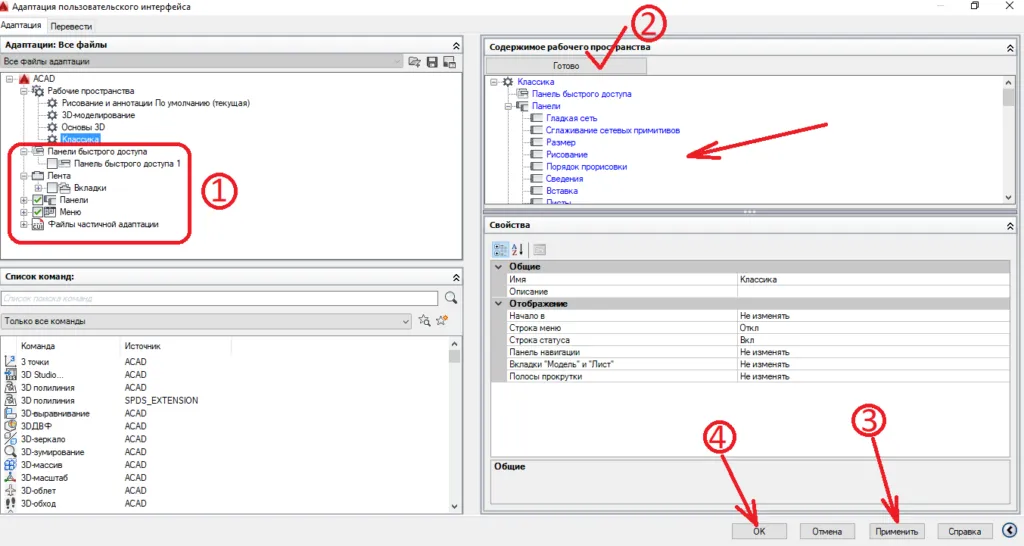Screen dimensions: 1024x546
Task: Click the load partial customization file icon
Action: tap(415, 62)
